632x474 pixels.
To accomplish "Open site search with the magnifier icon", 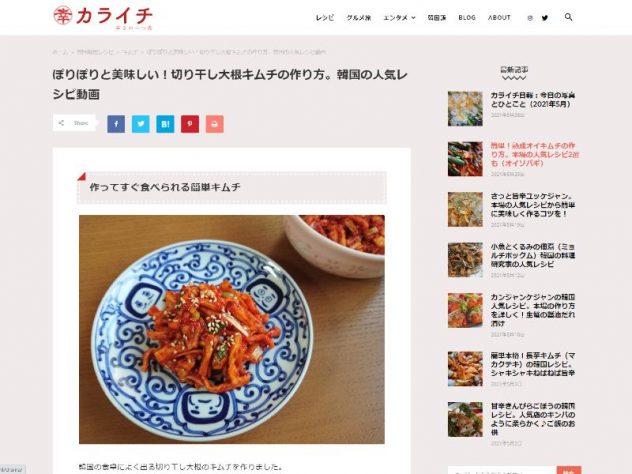I will (568, 17).
